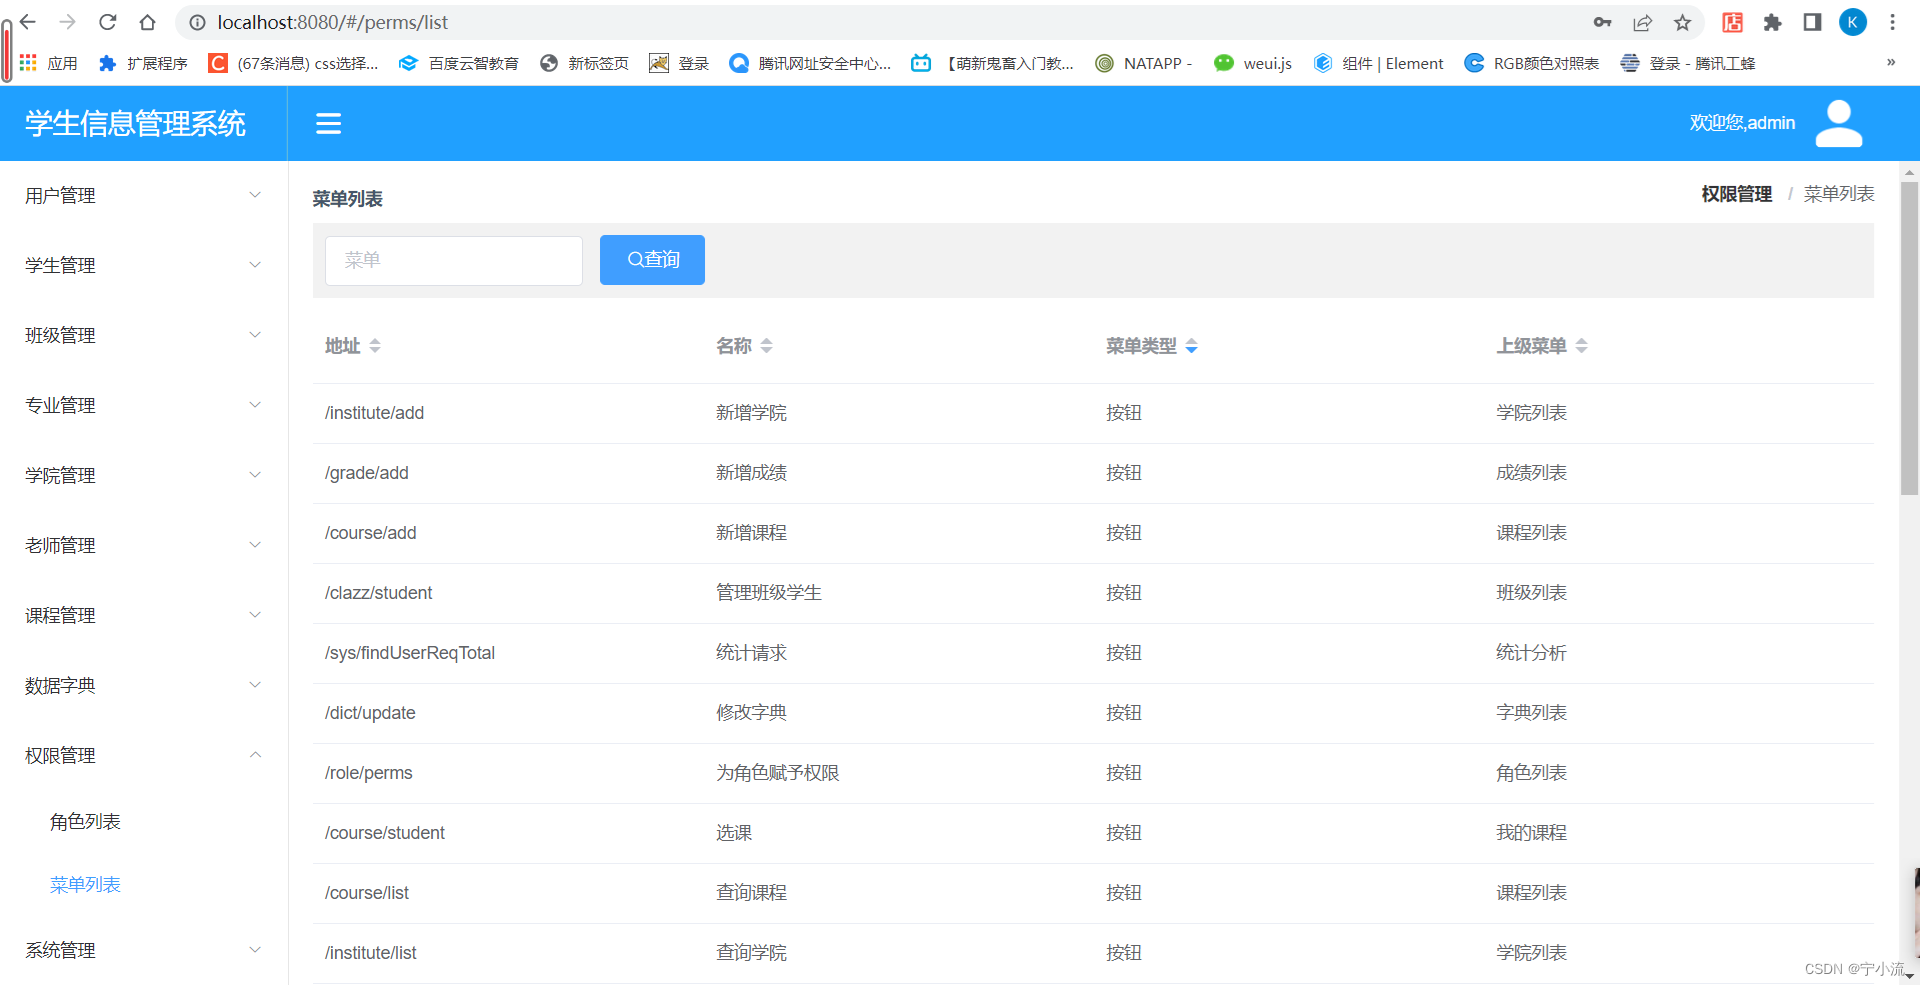Open the Chrome profile avatar K
Viewport: 1920px width, 985px height.
tap(1853, 22)
